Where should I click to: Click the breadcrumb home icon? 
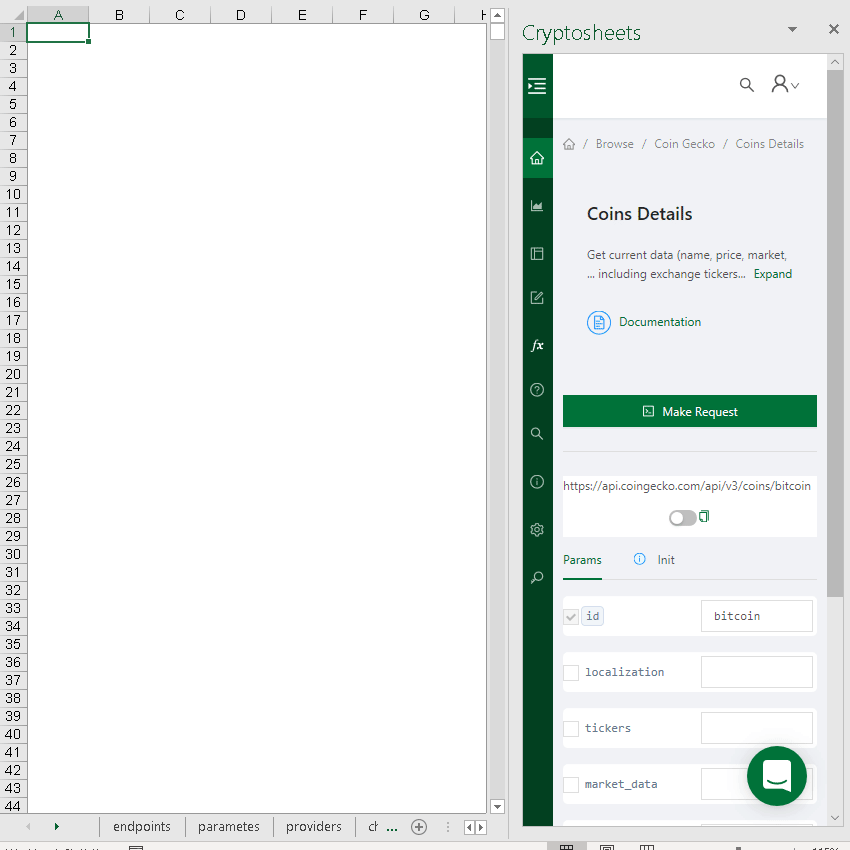569,144
